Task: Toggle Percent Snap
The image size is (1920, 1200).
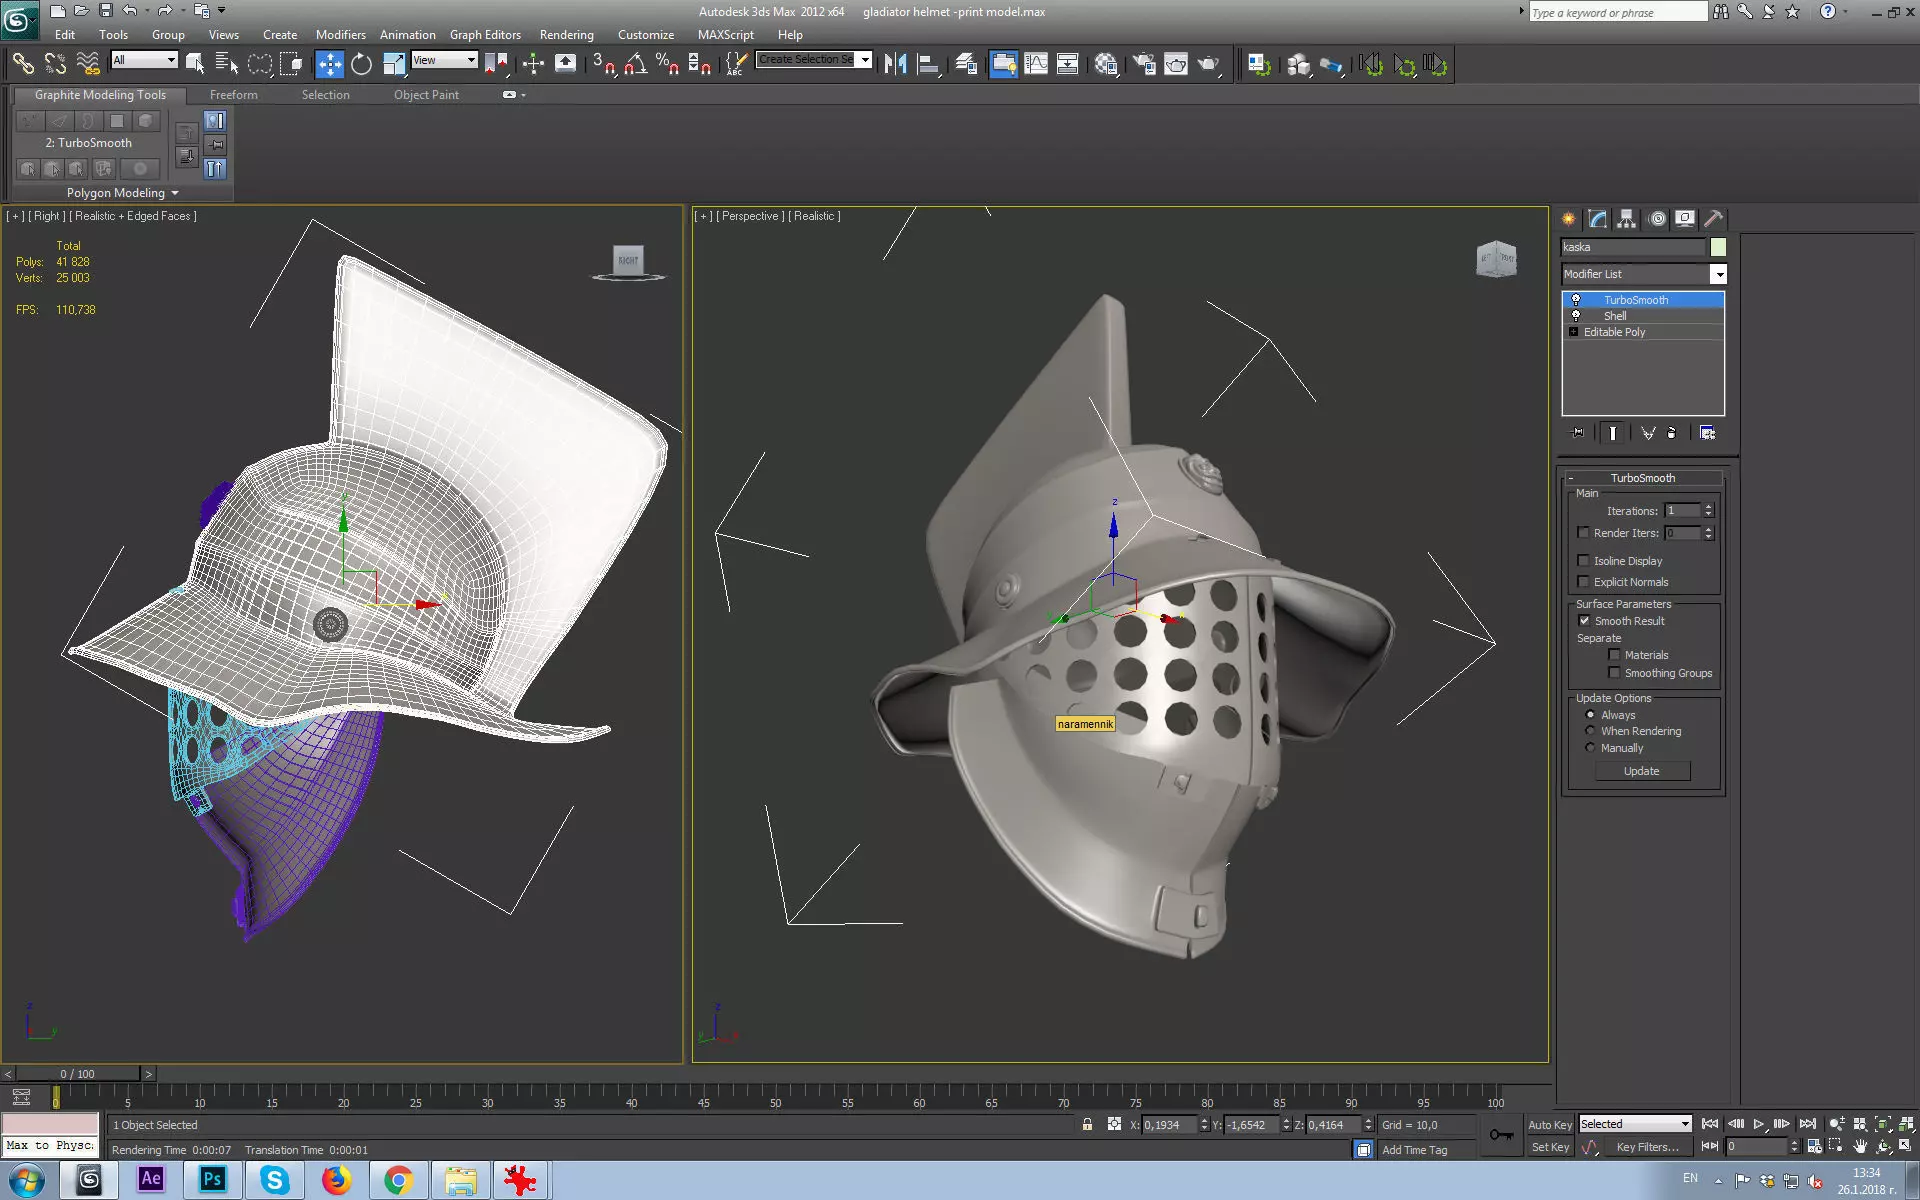Action: pos(667,65)
